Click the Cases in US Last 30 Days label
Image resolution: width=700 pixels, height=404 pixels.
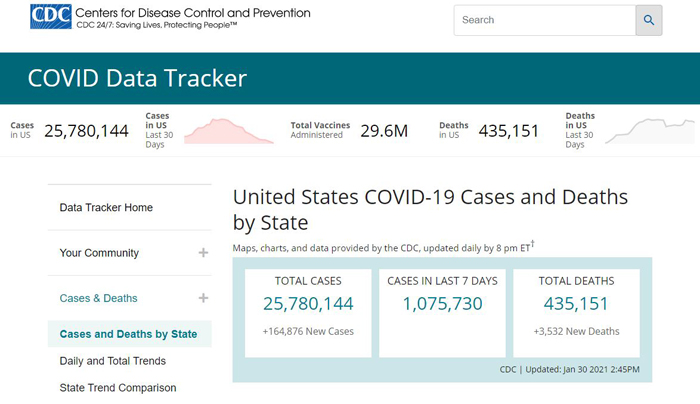coord(159,130)
